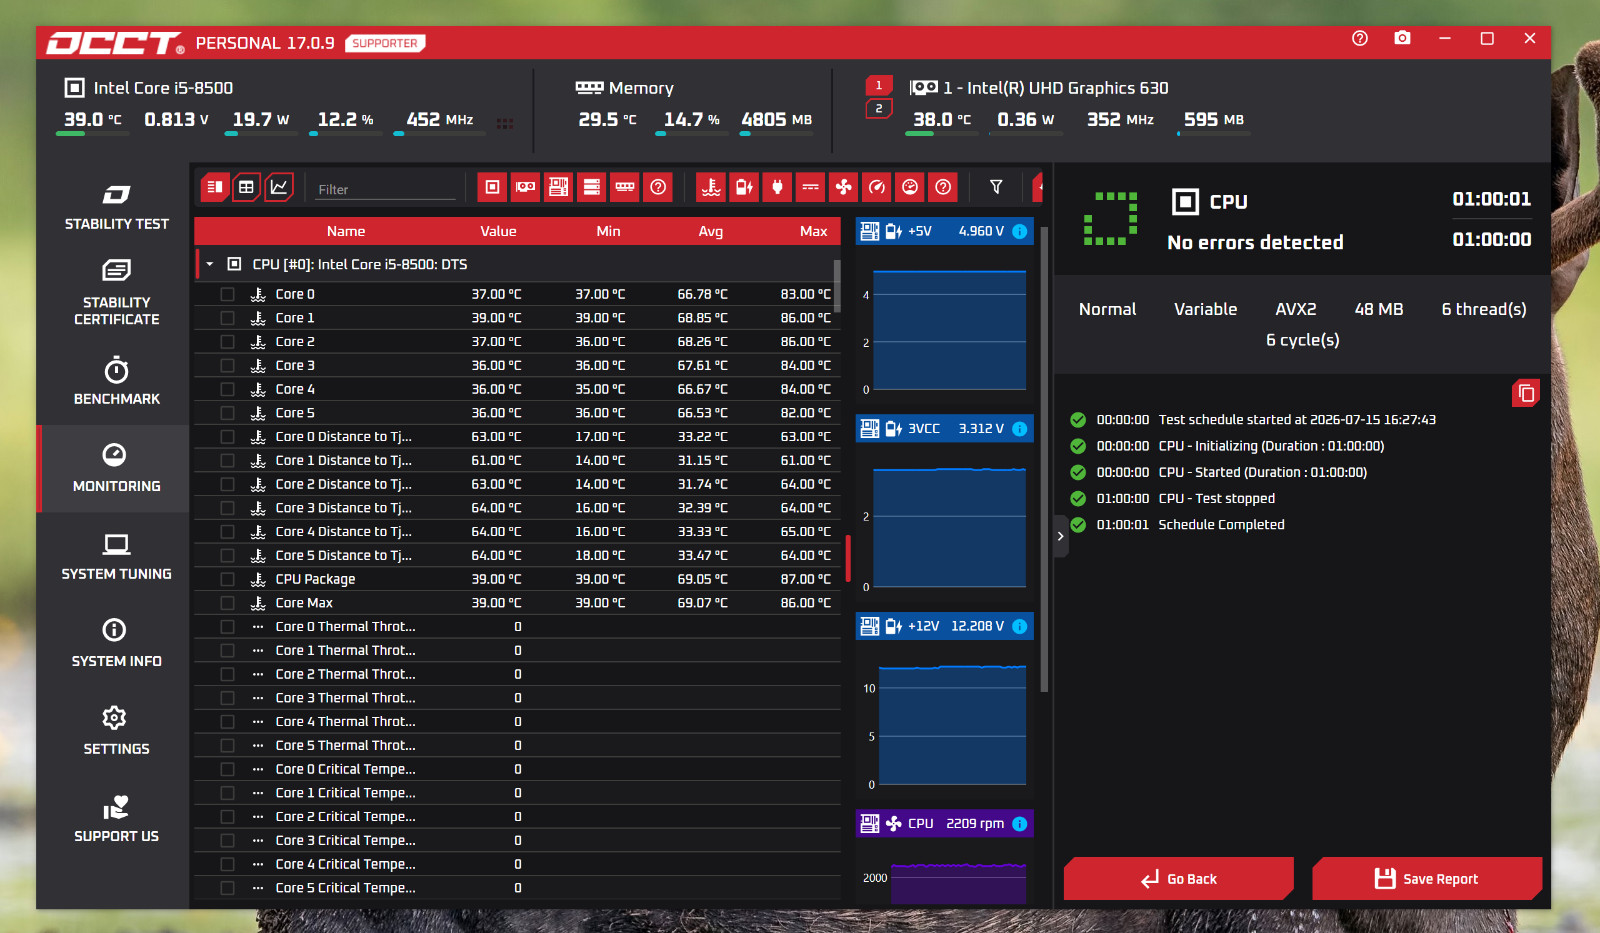Copy the test log with clipboard icon
Viewport: 1600px width, 933px height.
coord(1526,393)
